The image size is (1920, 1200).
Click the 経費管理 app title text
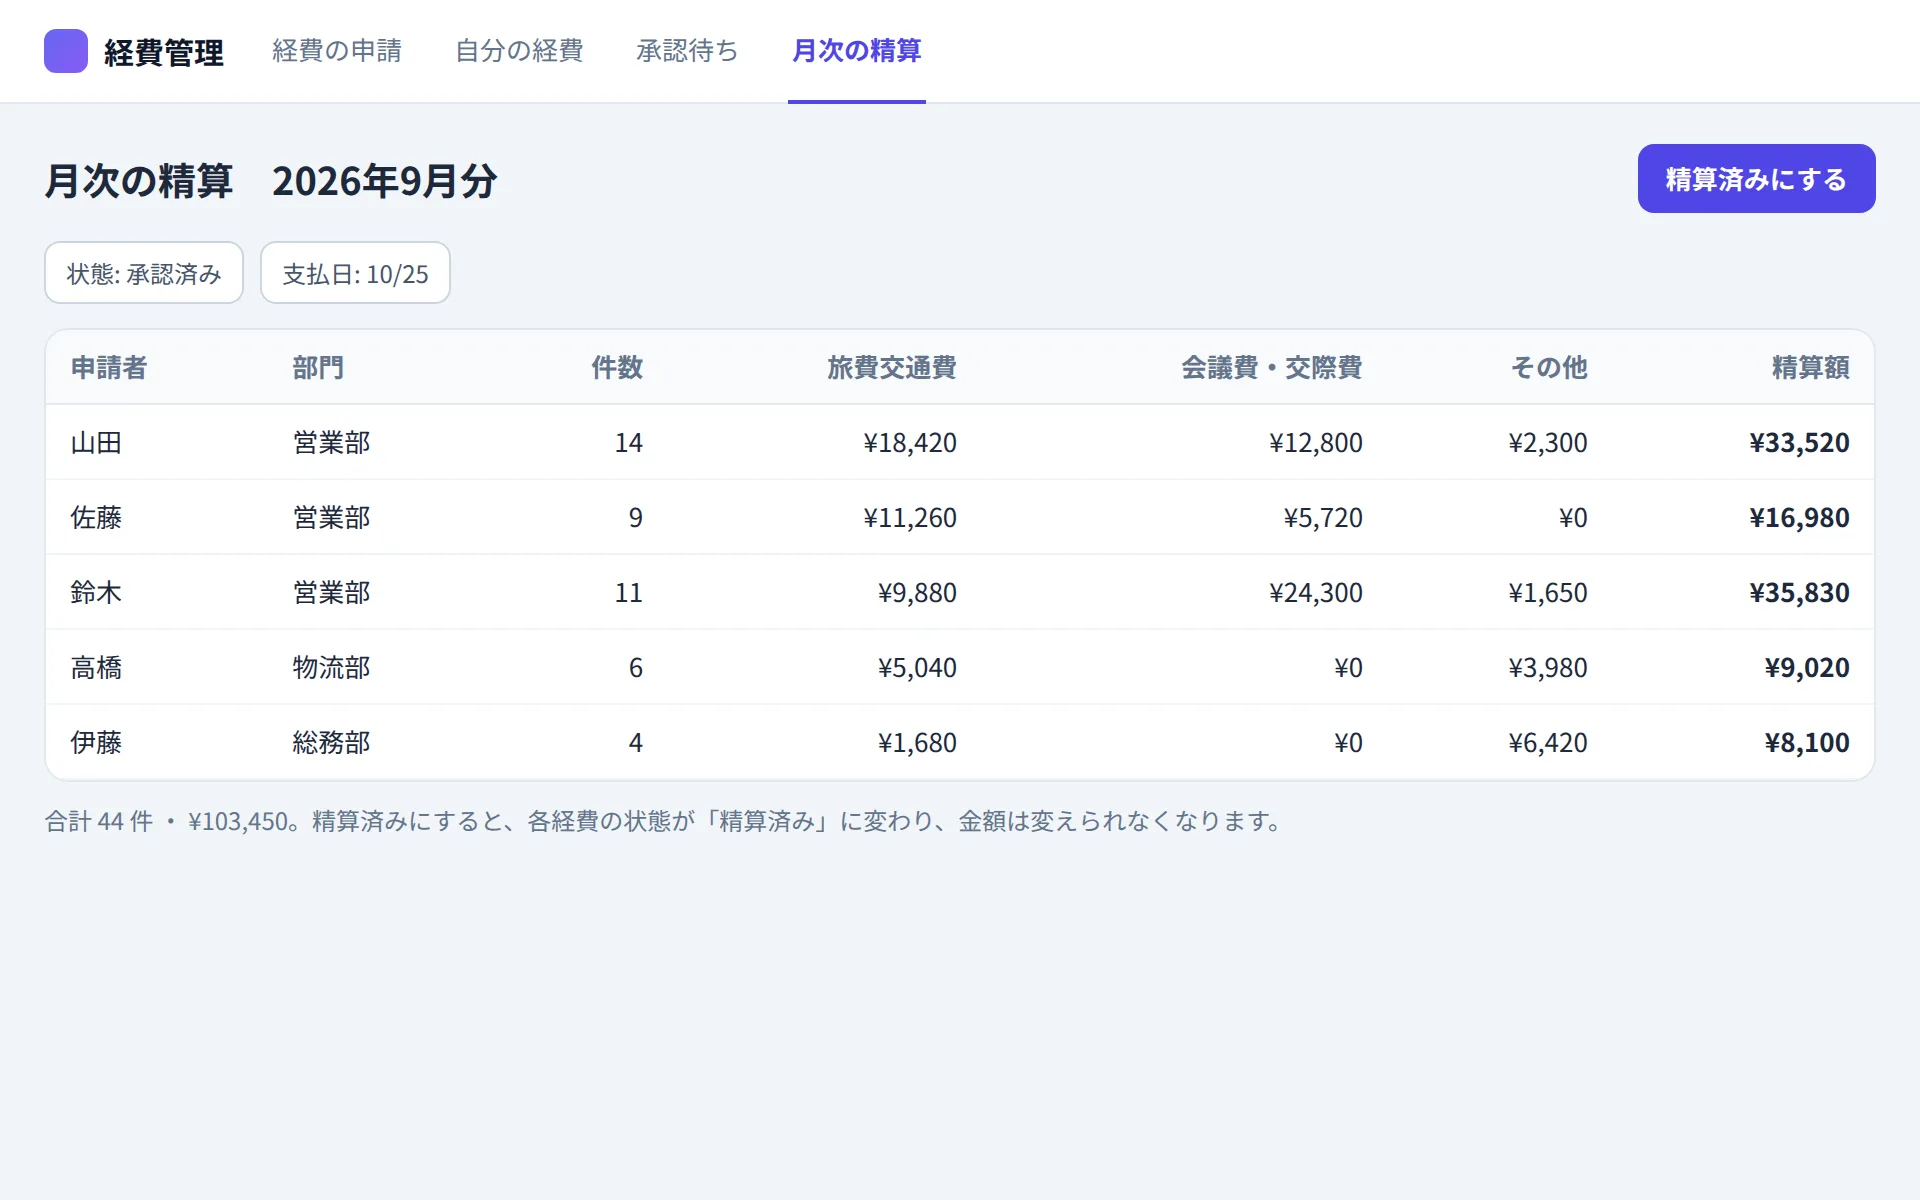coord(164,52)
